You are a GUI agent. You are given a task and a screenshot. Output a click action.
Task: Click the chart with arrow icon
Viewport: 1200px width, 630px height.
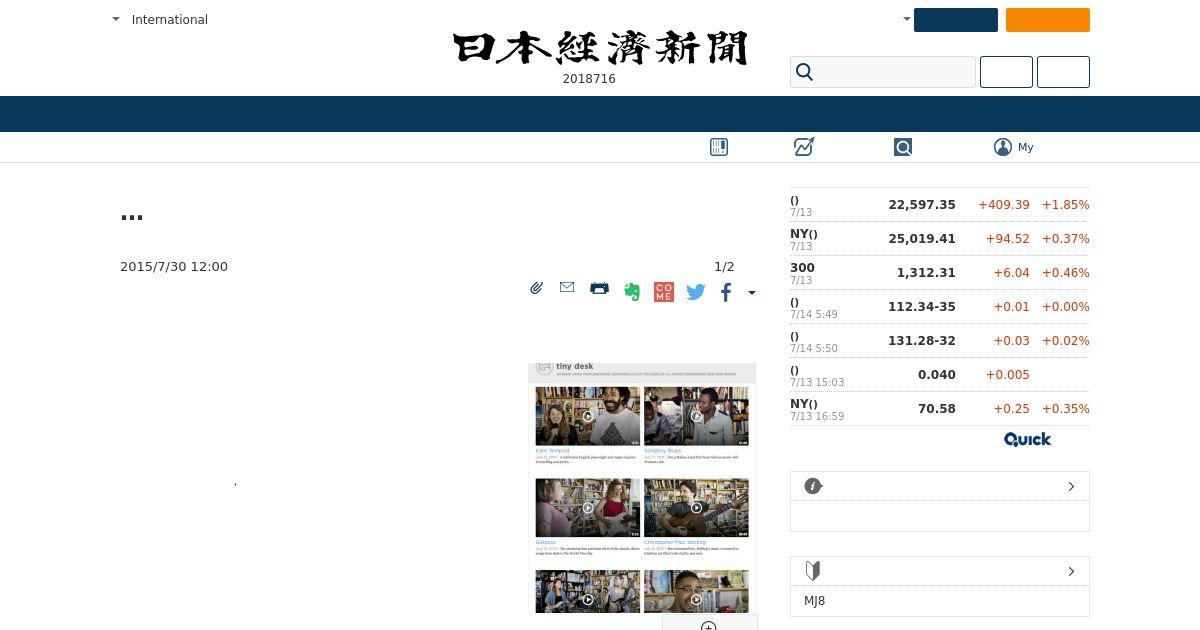(x=804, y=147)
